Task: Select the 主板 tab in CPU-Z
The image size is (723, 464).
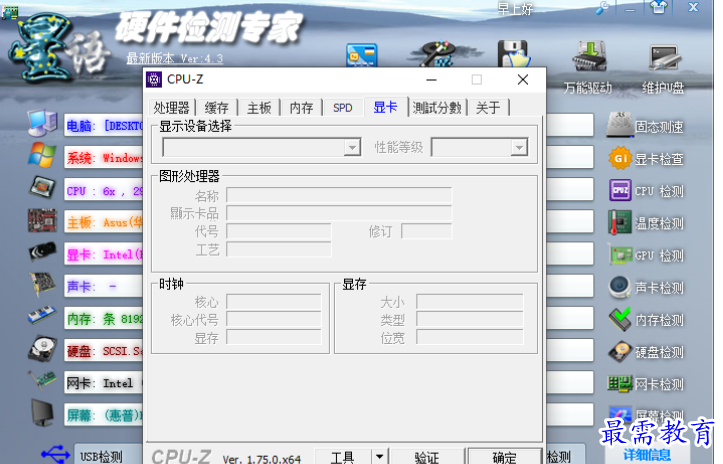Action: click(259, 108)
